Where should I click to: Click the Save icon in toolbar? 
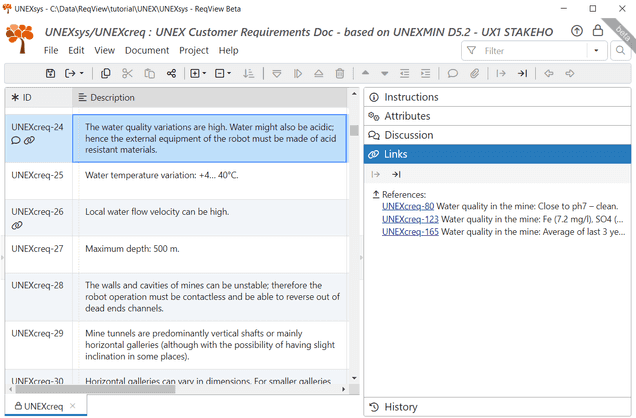[50, 73]
